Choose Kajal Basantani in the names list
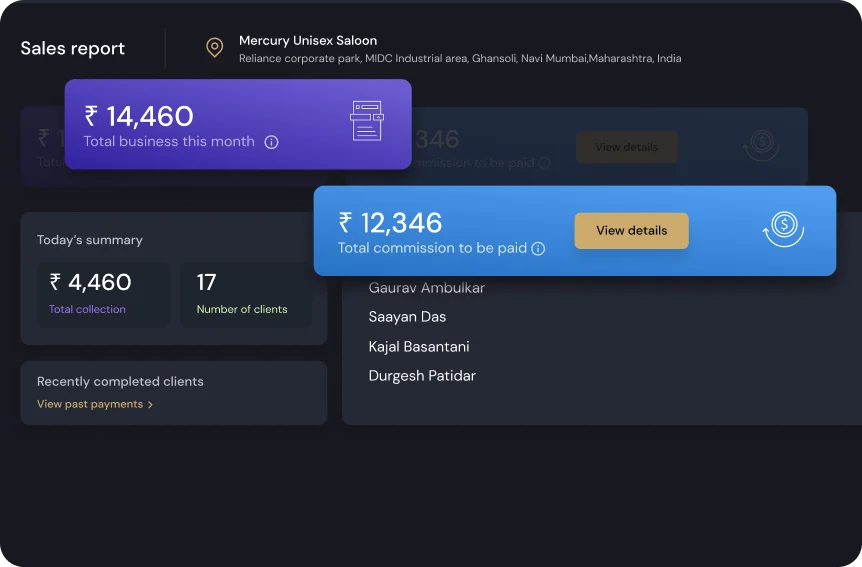This screenshot has width=862, height=567. (x=419, y=347)
